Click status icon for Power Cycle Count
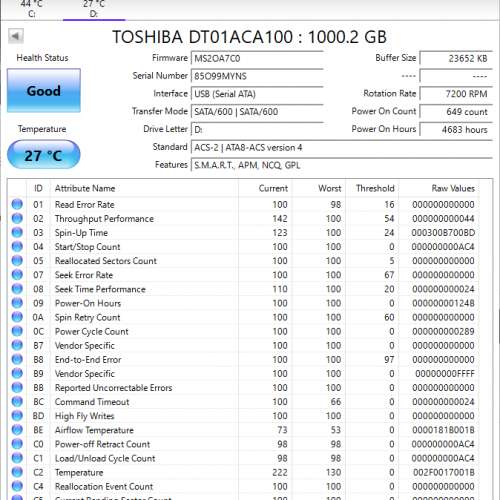This screenshot has height=500, width=500. tap(17, 331)
